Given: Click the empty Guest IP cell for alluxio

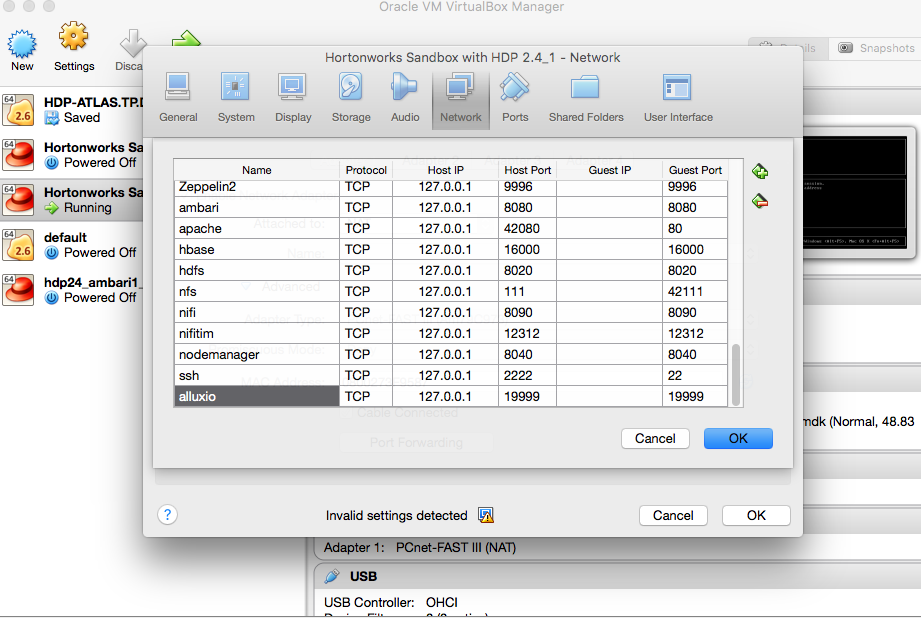Looking at the screenshot, I should [x=609, y=397].
